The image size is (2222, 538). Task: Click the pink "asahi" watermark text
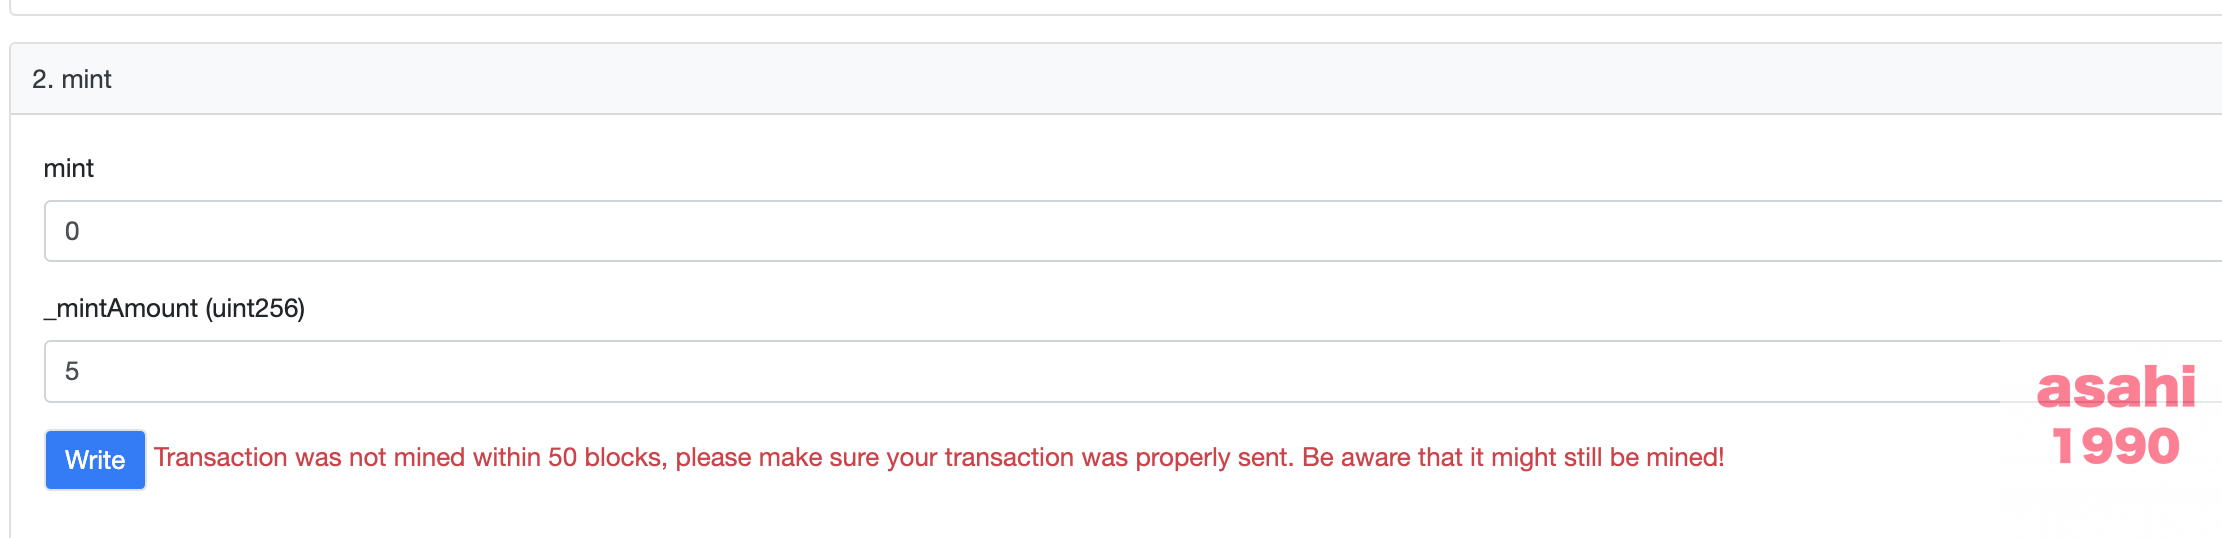(2116, 387)
